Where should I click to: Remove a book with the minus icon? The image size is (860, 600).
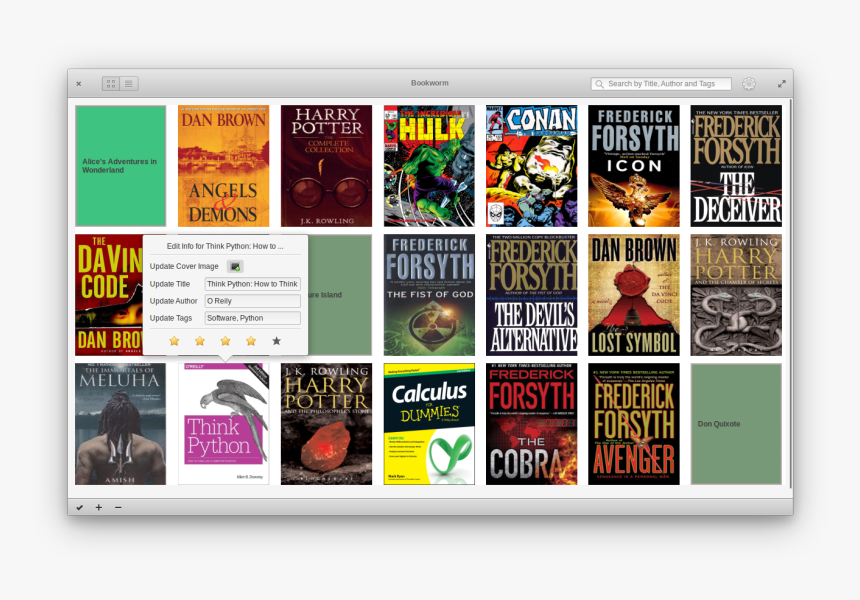click(x=118, y=507)
